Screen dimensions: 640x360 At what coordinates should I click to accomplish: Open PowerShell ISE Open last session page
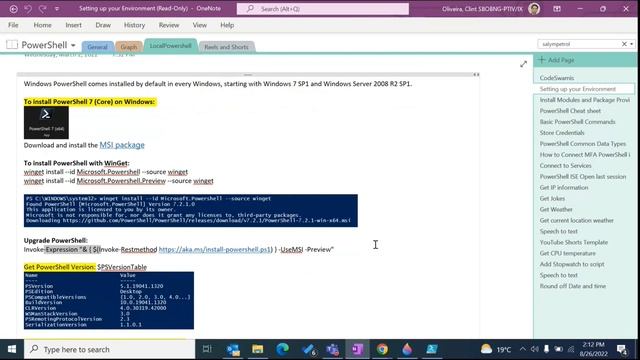[584, 176]
